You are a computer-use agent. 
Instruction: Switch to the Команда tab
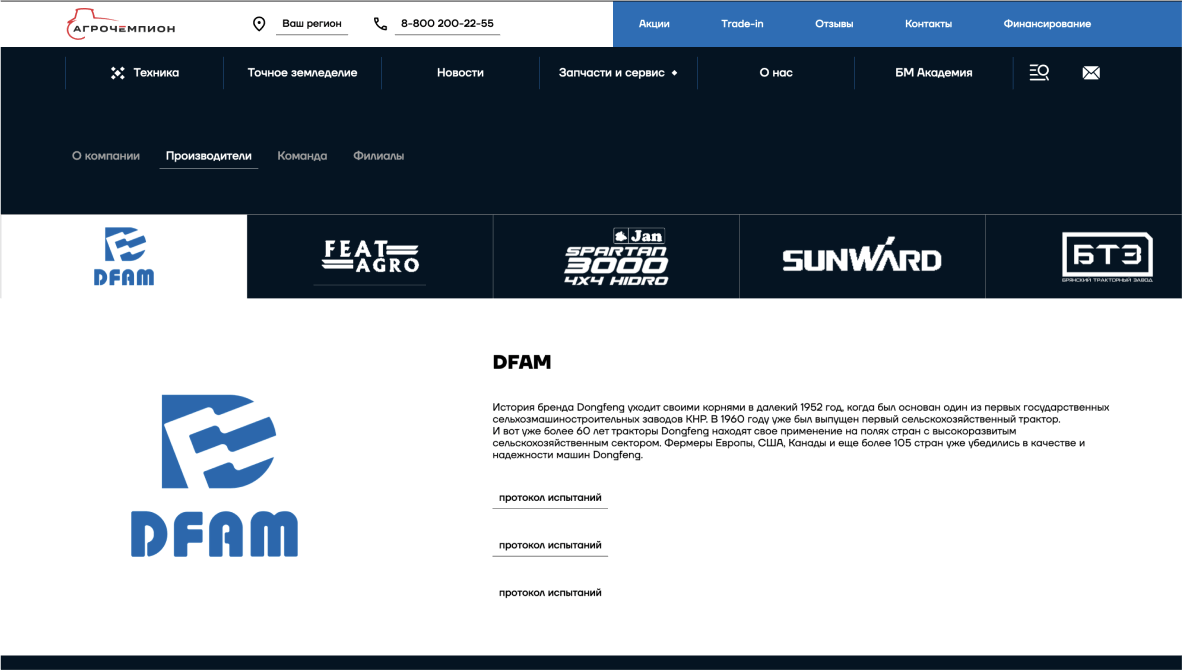click(302, 156)
